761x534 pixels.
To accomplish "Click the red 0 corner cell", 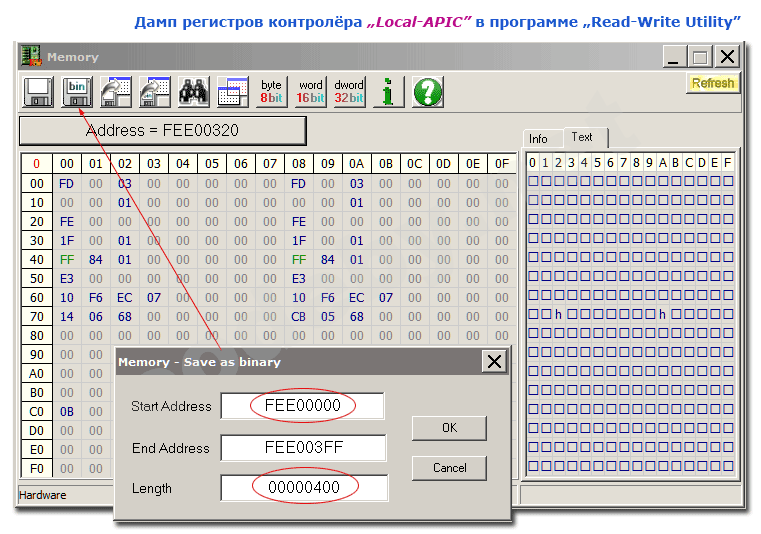I will pyautogui.click(x=37, y=164).
